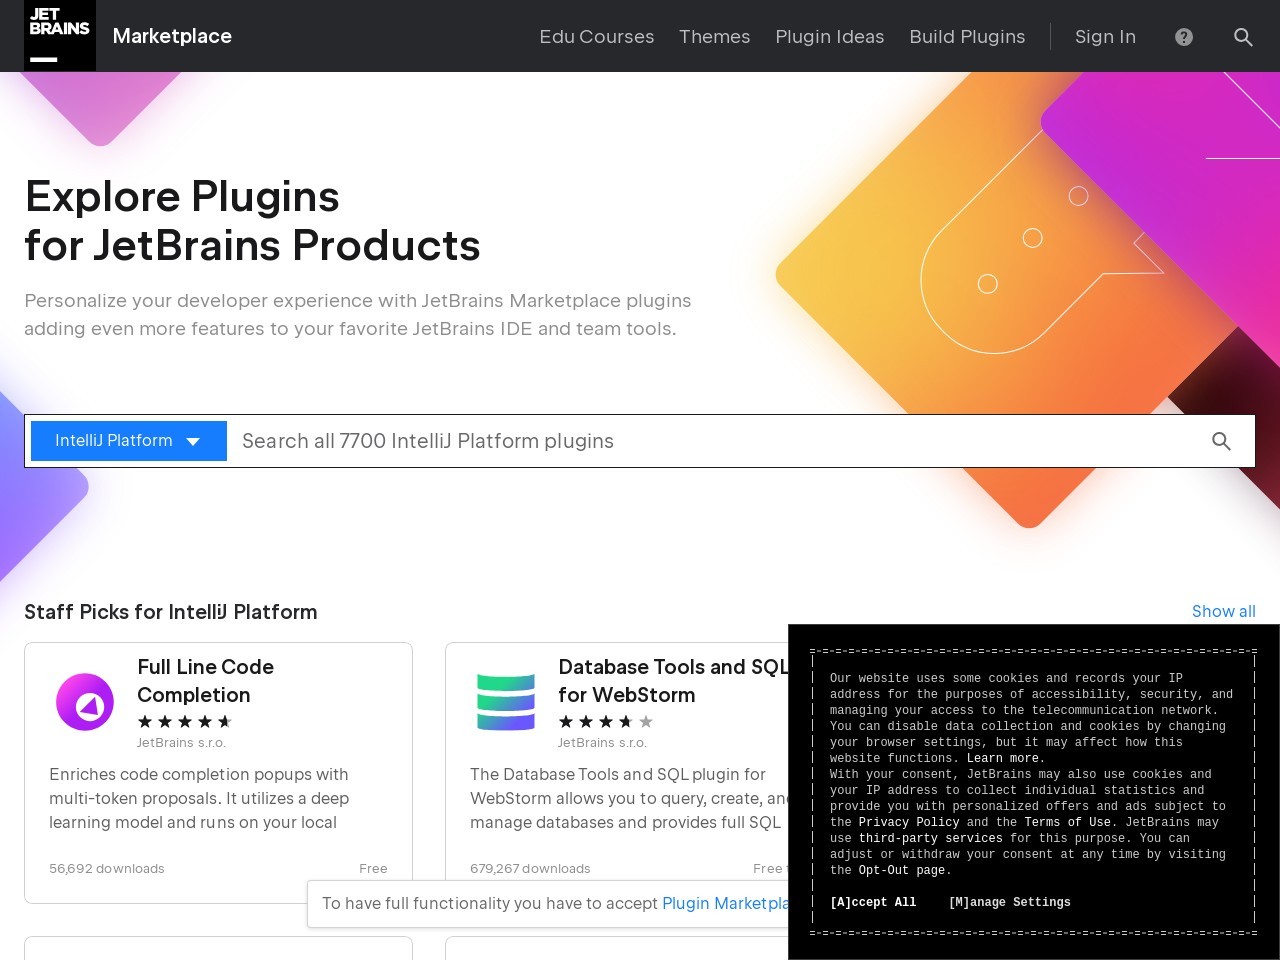Open the help question mark icon
This screenshot has height=960, width=1280.
pos(1184,37)
